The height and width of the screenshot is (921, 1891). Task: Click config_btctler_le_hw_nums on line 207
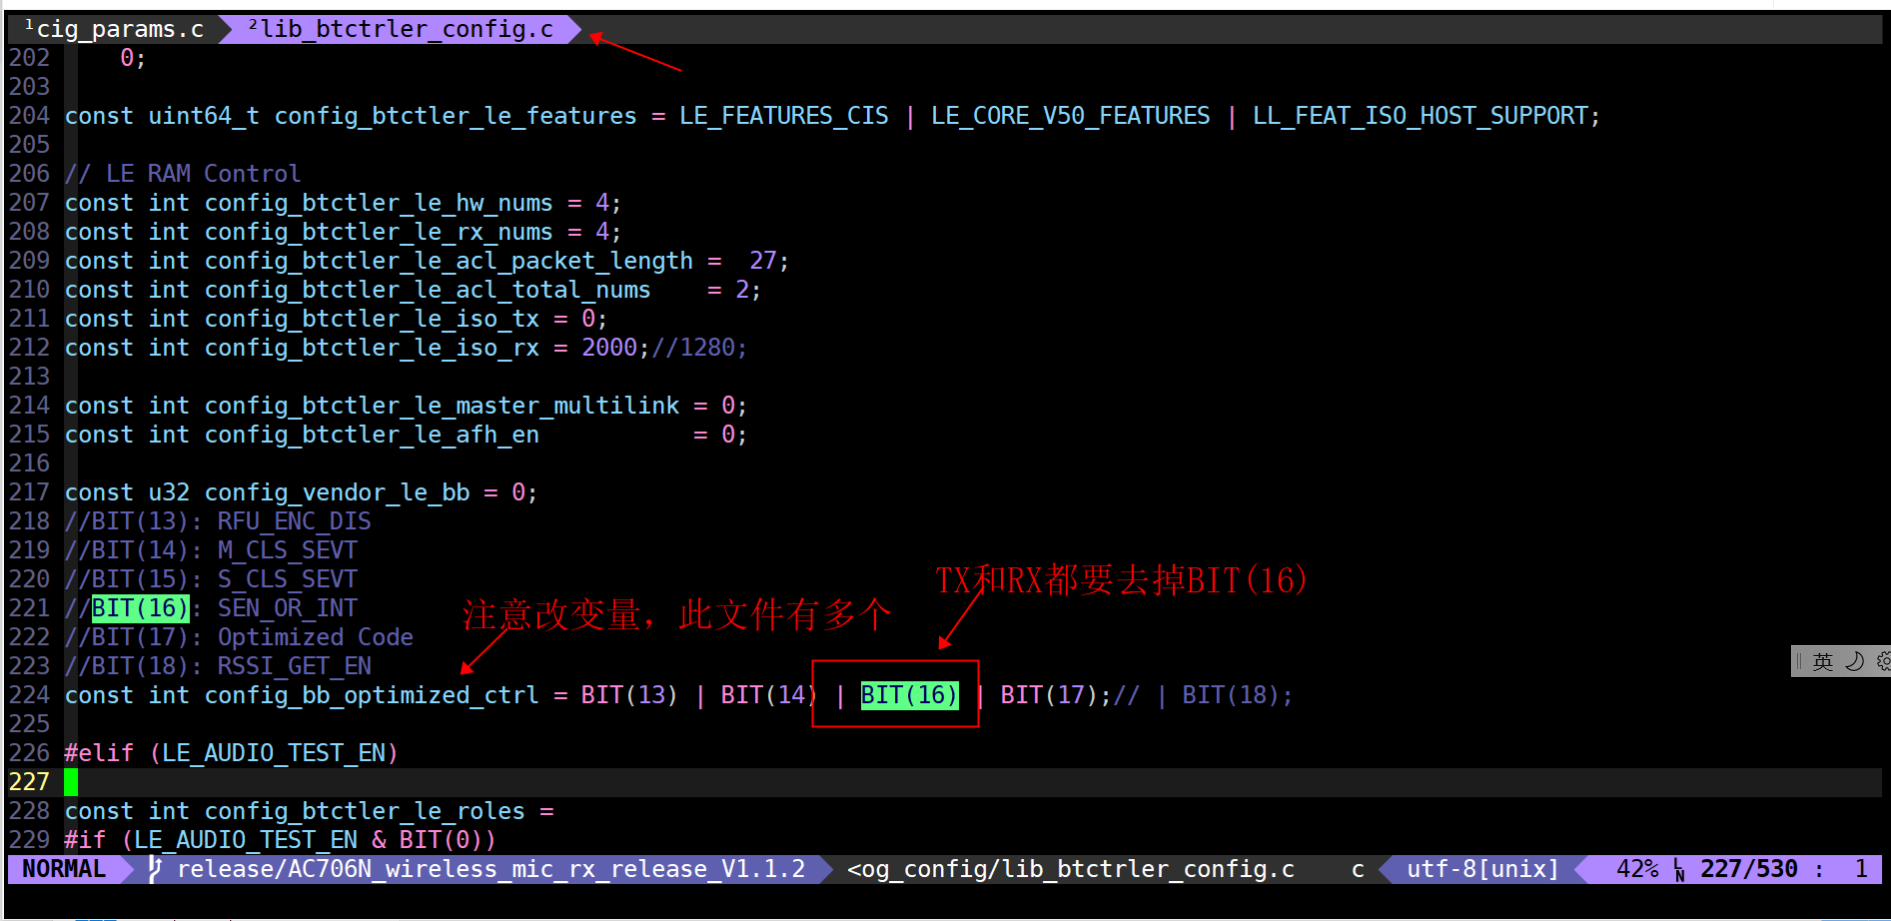click(x=378, y=203)
